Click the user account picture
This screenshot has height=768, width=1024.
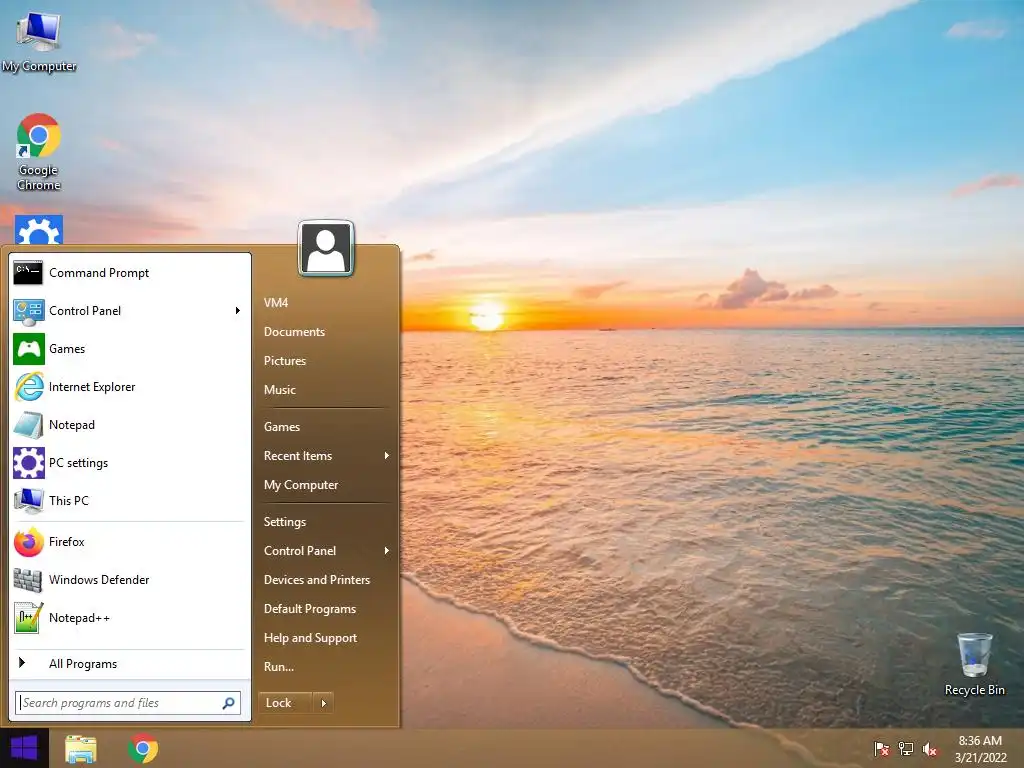pos(326,249)
